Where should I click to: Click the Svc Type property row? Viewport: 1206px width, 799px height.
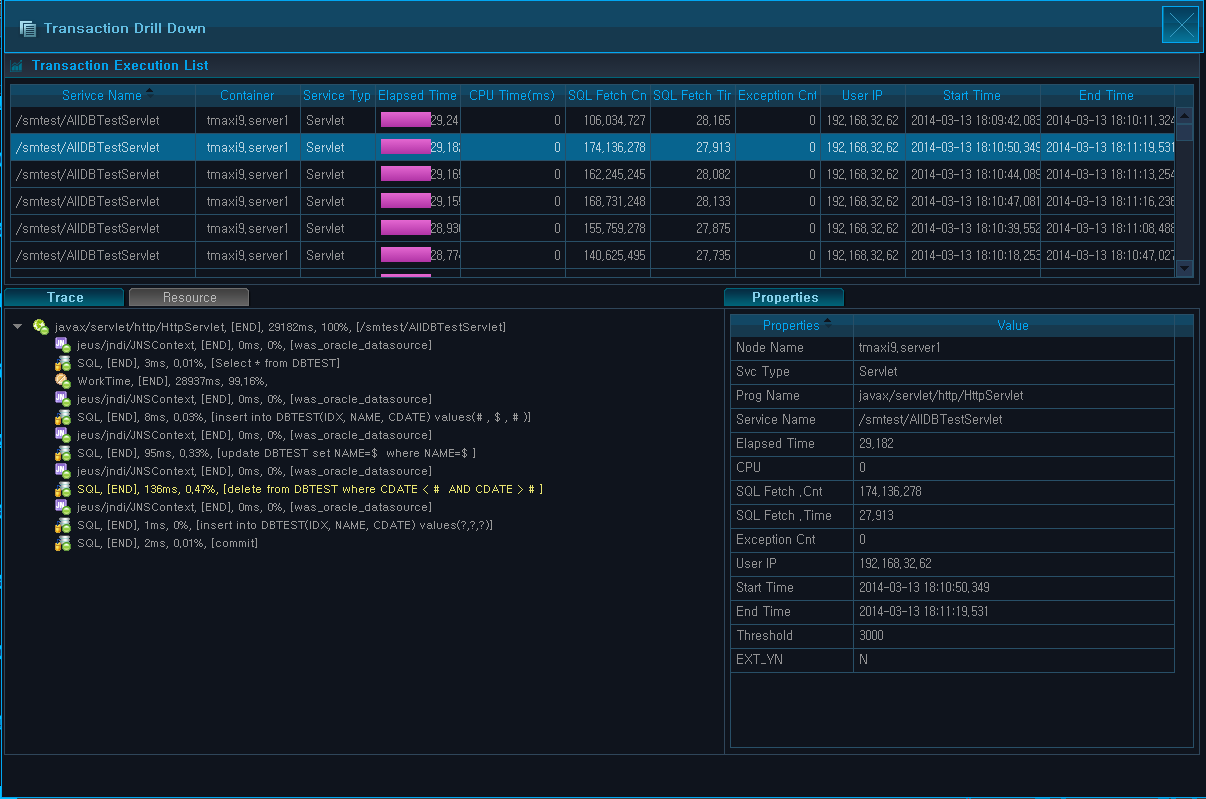coord(952,372)
